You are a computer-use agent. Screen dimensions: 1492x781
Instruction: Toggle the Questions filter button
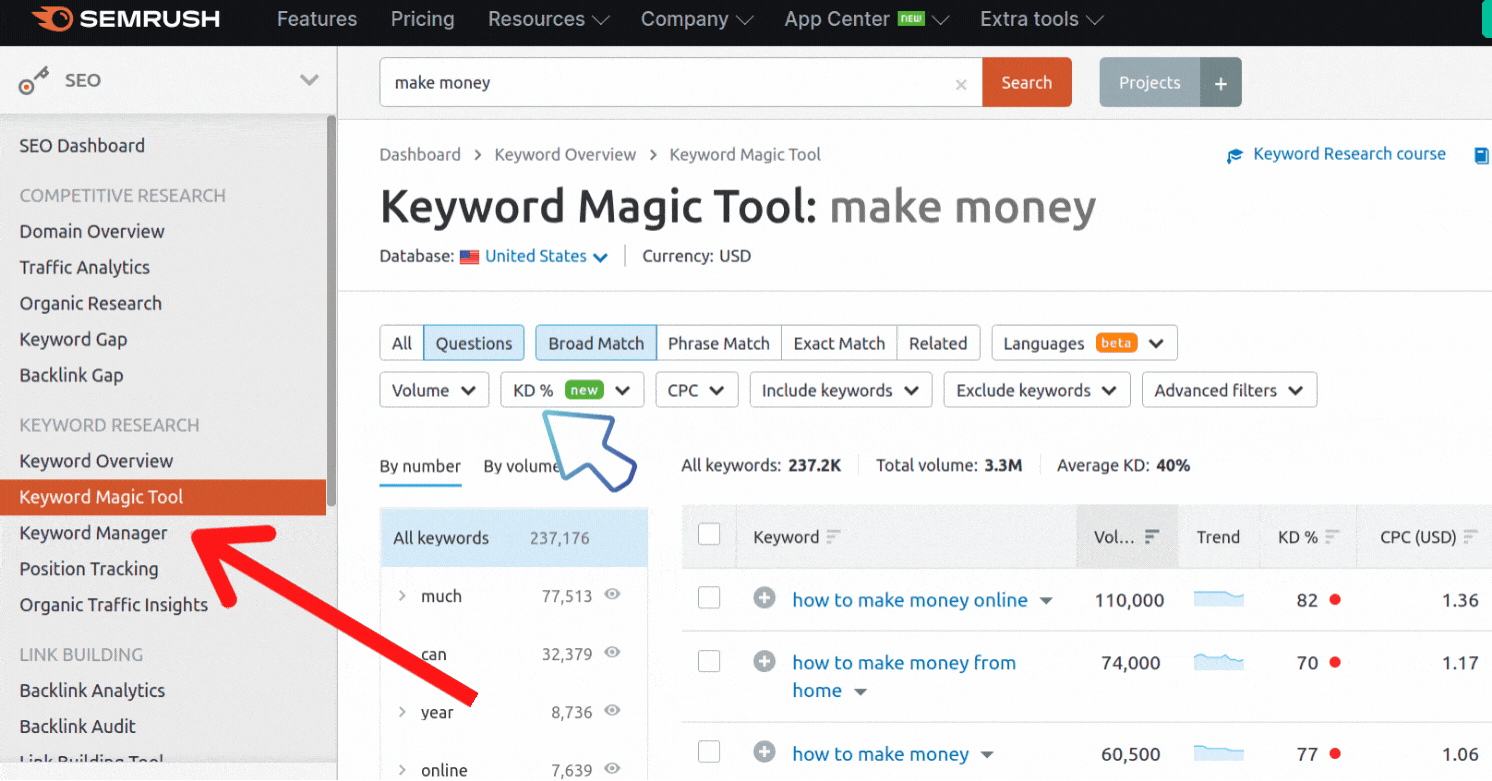click(474, 343)
